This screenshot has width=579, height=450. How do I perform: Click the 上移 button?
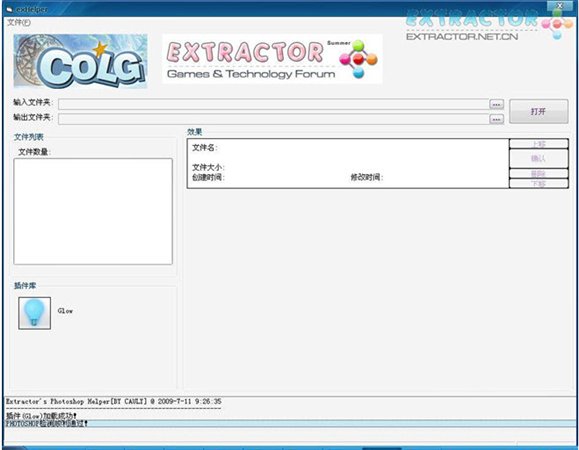tap(538, 144)
